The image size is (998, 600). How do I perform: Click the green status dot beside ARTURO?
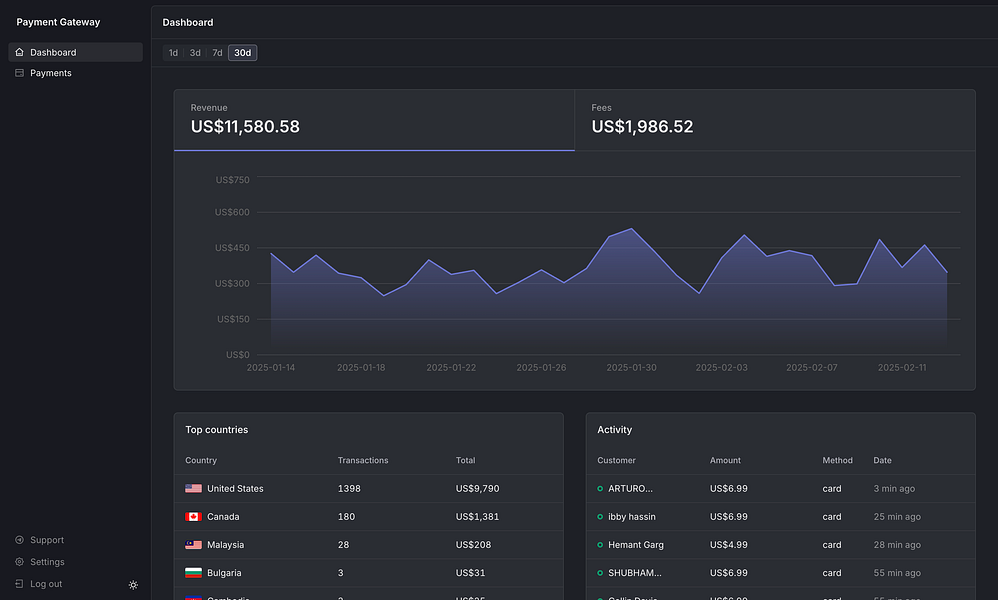(600, 488)
